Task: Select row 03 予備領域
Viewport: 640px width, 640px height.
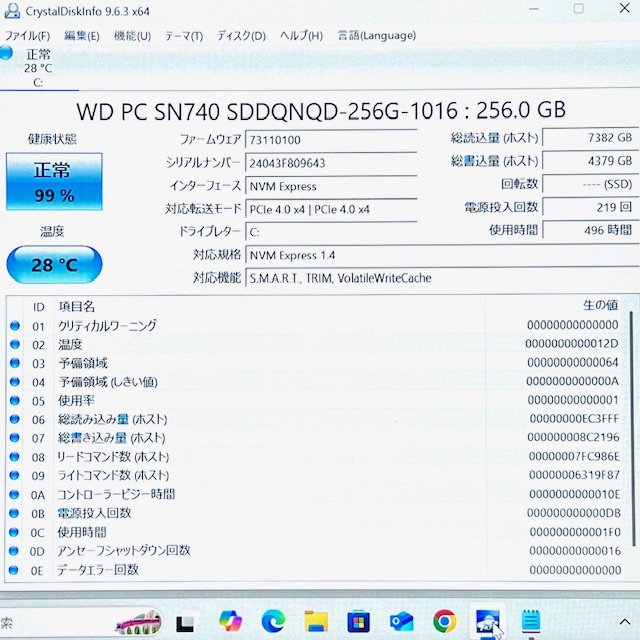Action: tap(314, 363)
